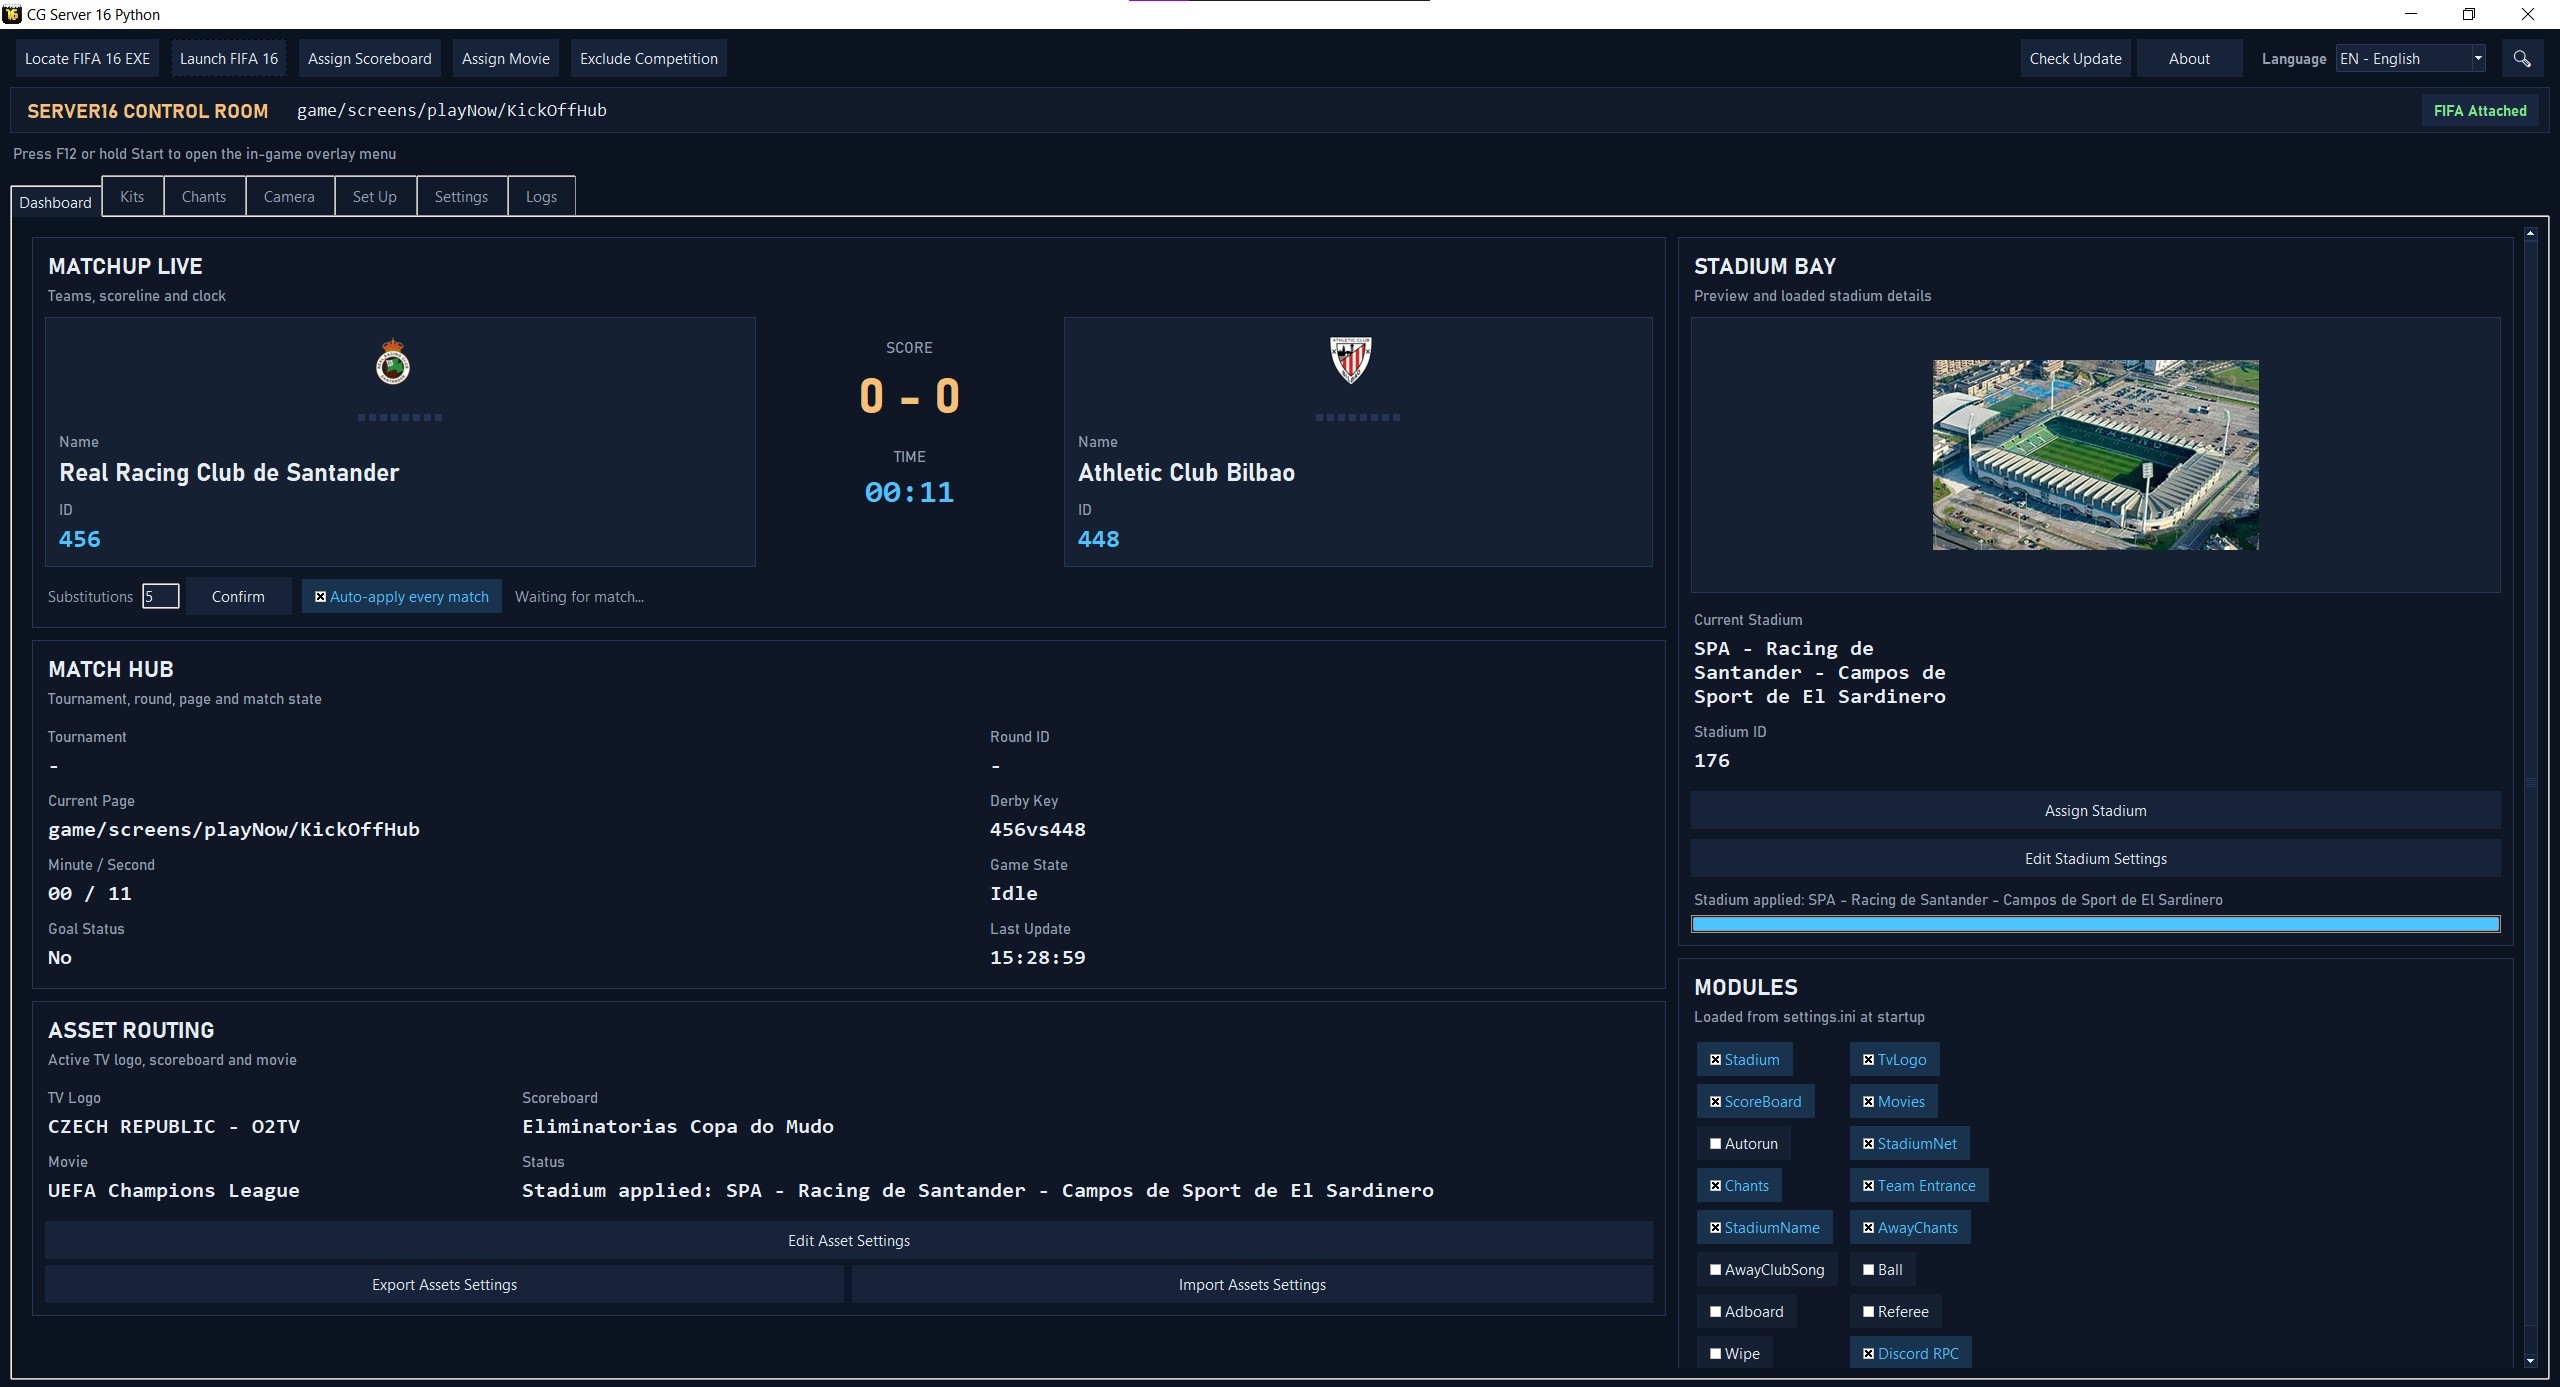Click Assign Stadium button

[2096, 811]
